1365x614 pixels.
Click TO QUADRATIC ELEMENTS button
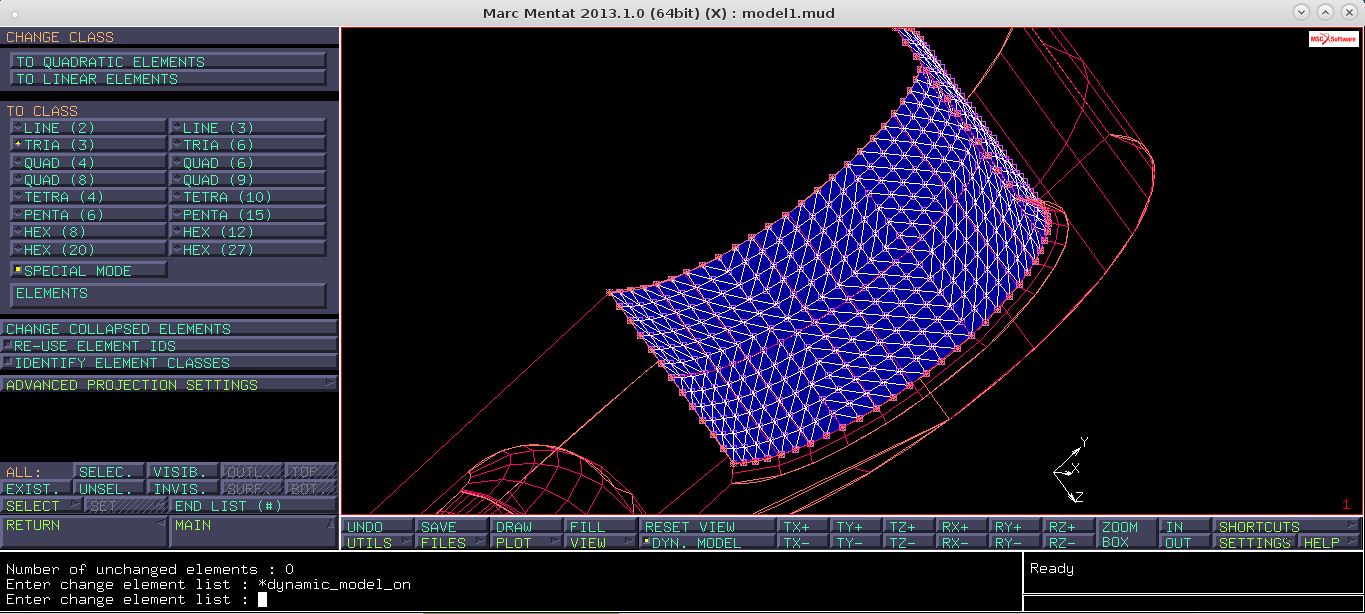coord(168,62)
